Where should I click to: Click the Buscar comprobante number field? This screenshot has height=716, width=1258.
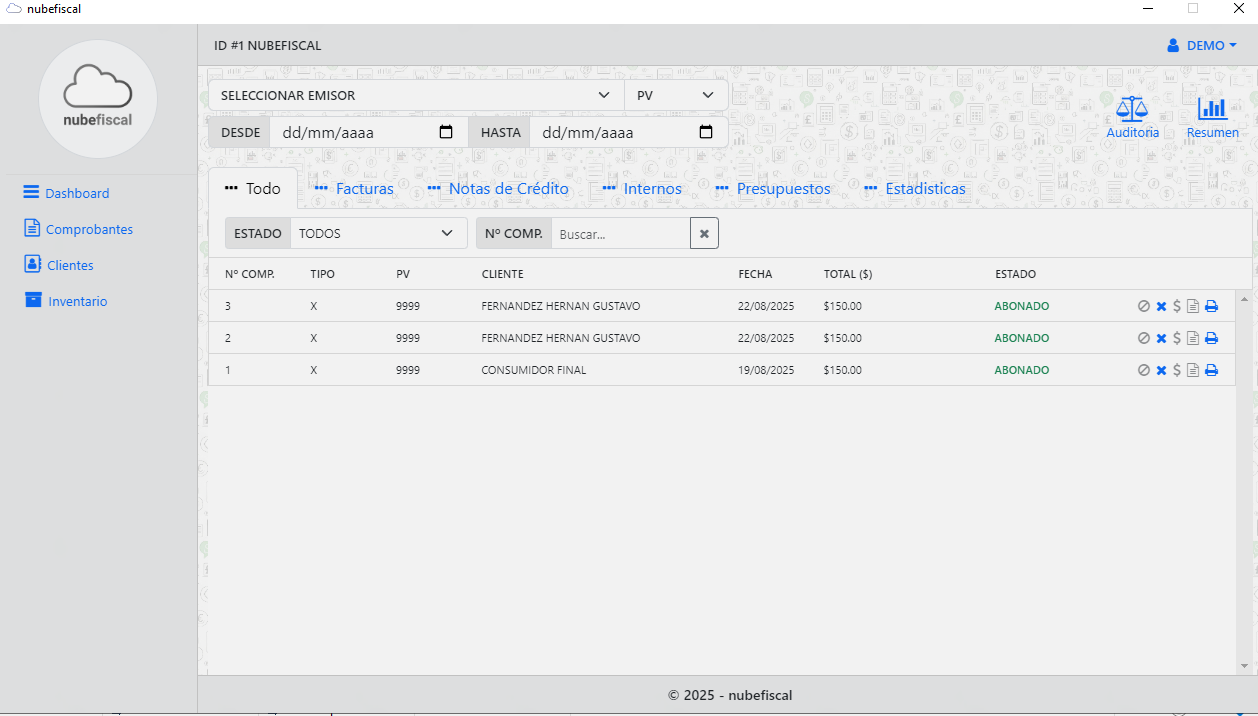[620, 234]
